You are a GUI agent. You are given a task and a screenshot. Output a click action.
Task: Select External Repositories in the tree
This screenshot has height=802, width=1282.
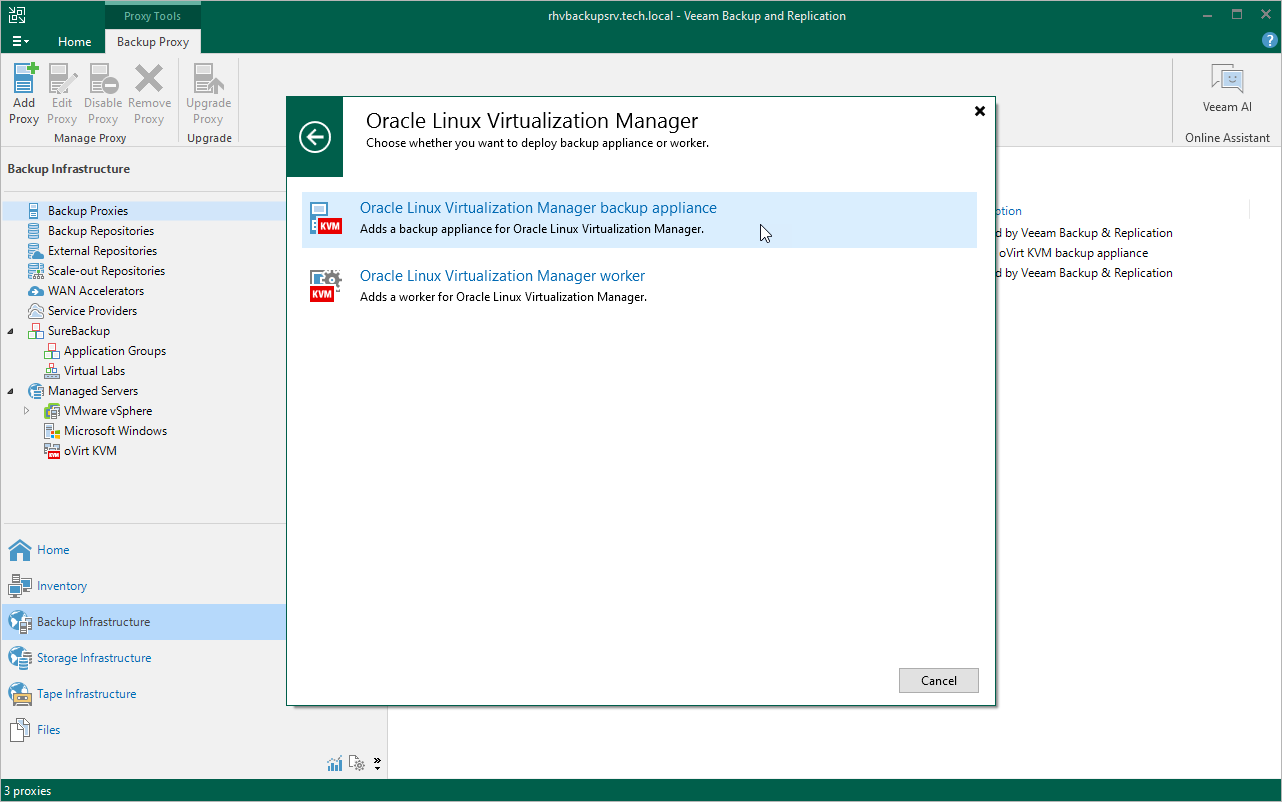tap(102, 251)
